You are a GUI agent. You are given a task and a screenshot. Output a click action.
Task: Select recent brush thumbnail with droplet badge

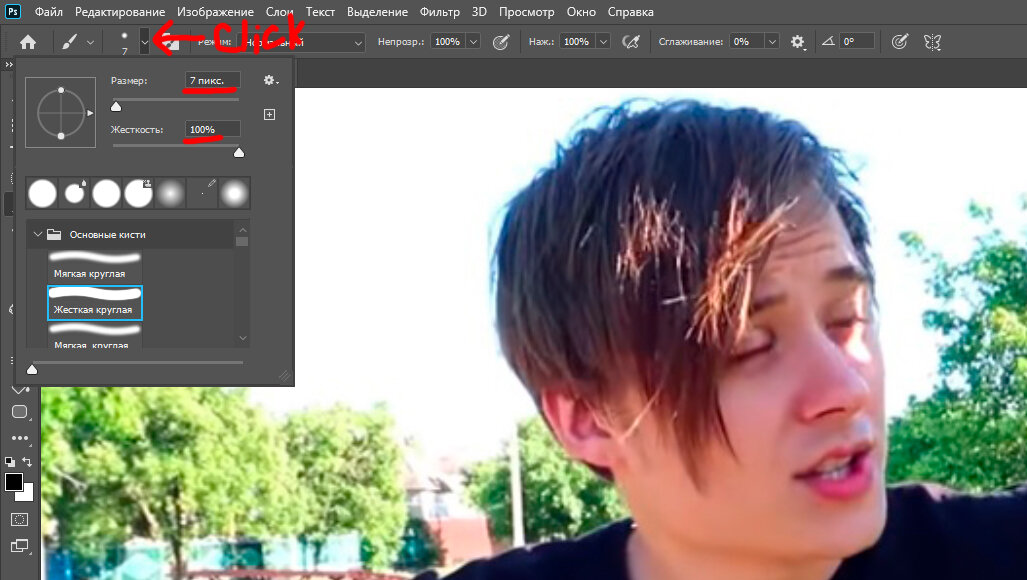click(x=75, y=194)
